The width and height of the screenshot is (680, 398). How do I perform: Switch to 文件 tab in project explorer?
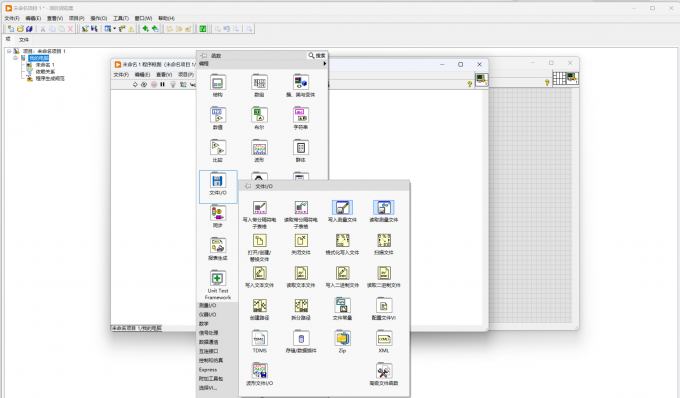(23, 39)
